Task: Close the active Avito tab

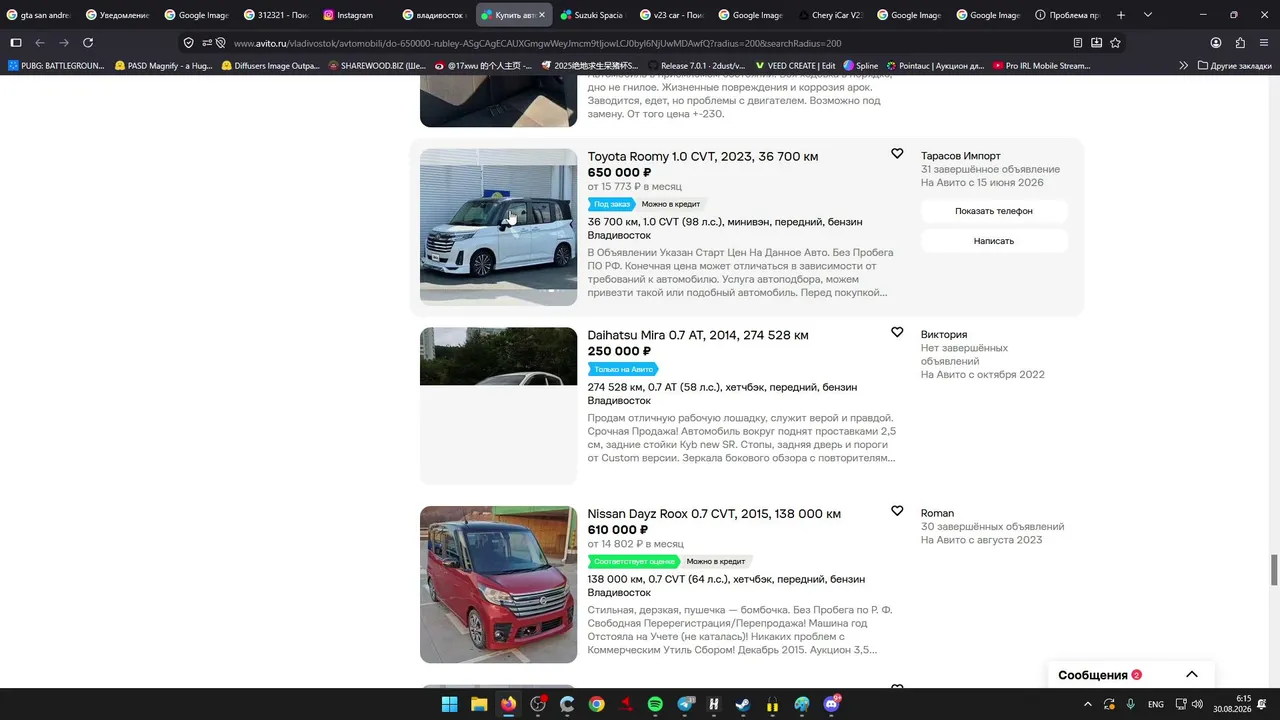Action: [542, 15]
